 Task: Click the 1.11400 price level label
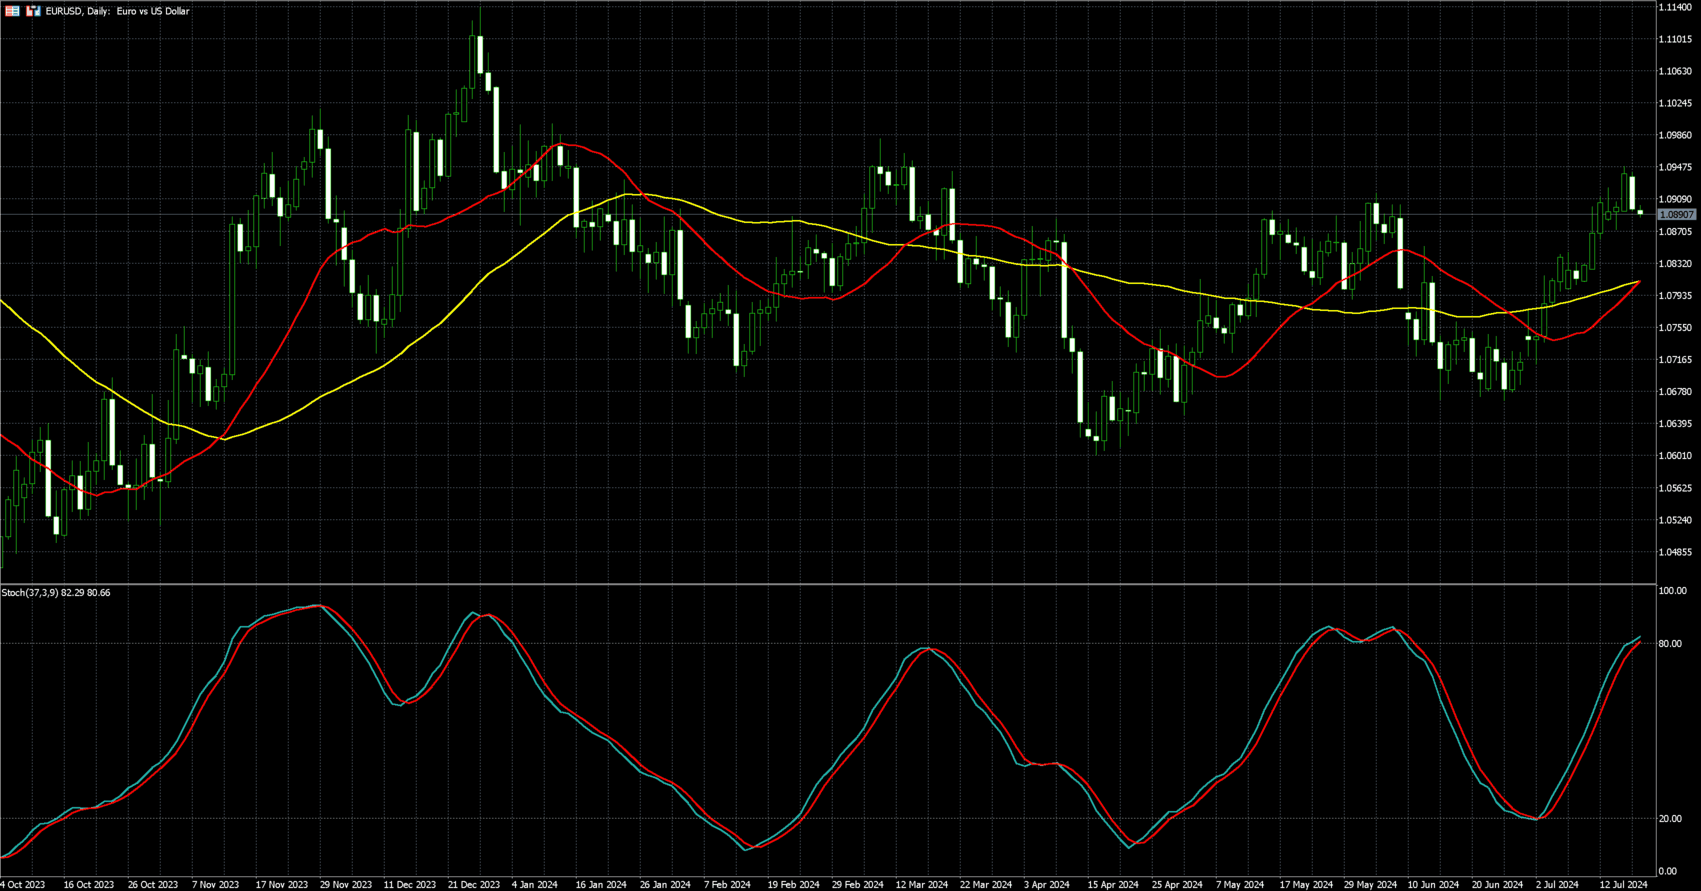pyautogui.click(x=1675, y=7)
